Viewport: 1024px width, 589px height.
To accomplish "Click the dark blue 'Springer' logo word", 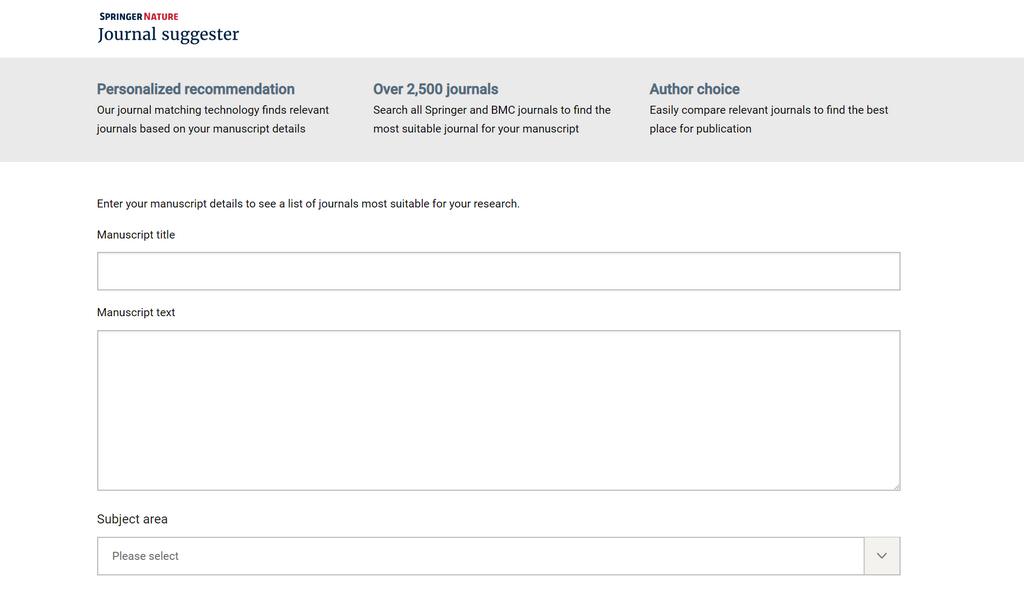I will 121,16.
